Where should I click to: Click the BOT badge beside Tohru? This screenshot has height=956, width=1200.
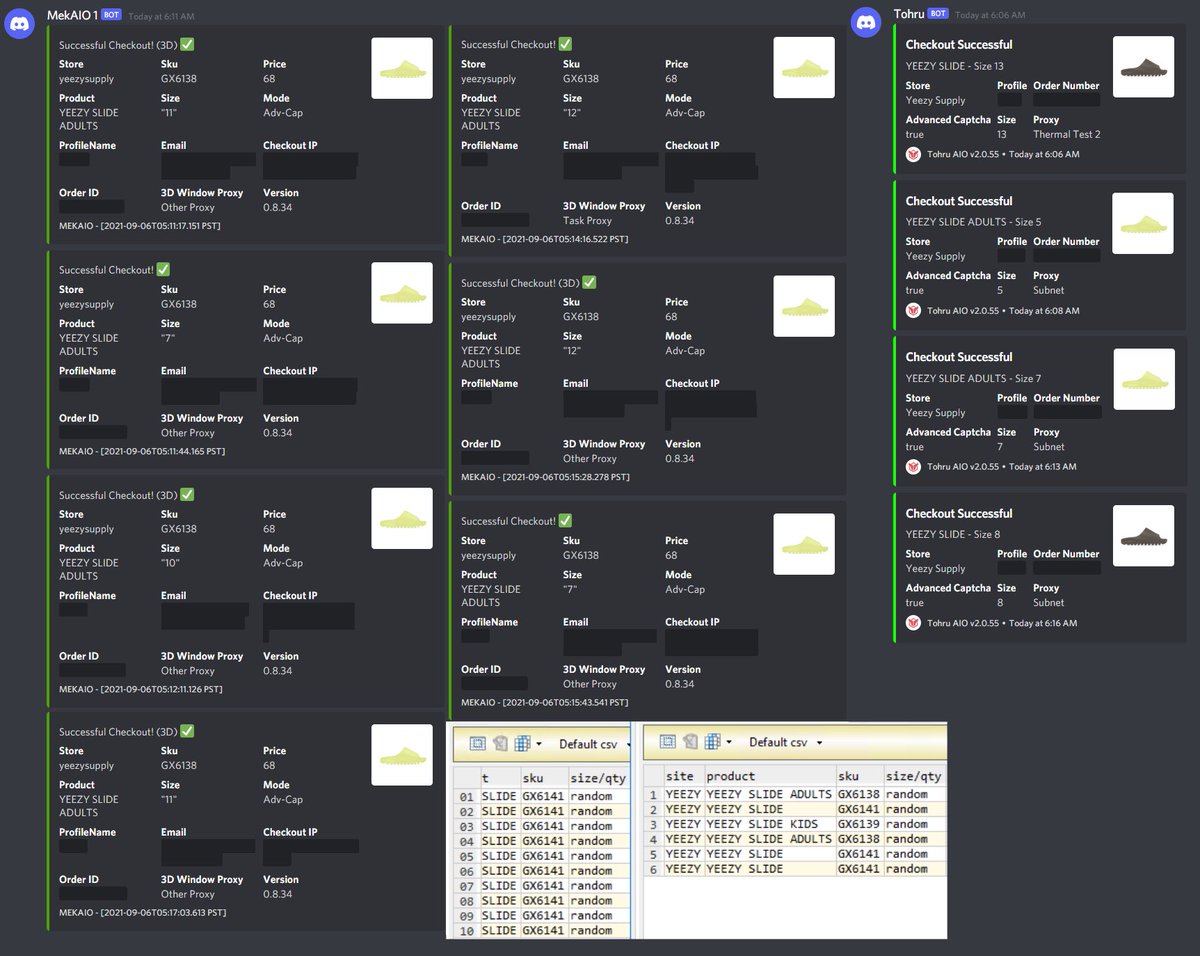[x=938, y=14]
